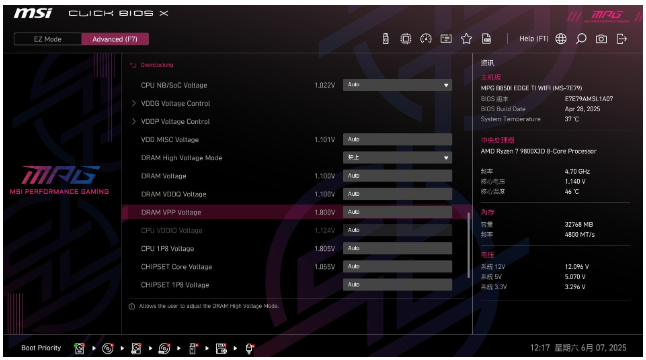Click the DRAM VPP Voltage input field
This screenshot has height=360, width=646.
coord(397,212)
